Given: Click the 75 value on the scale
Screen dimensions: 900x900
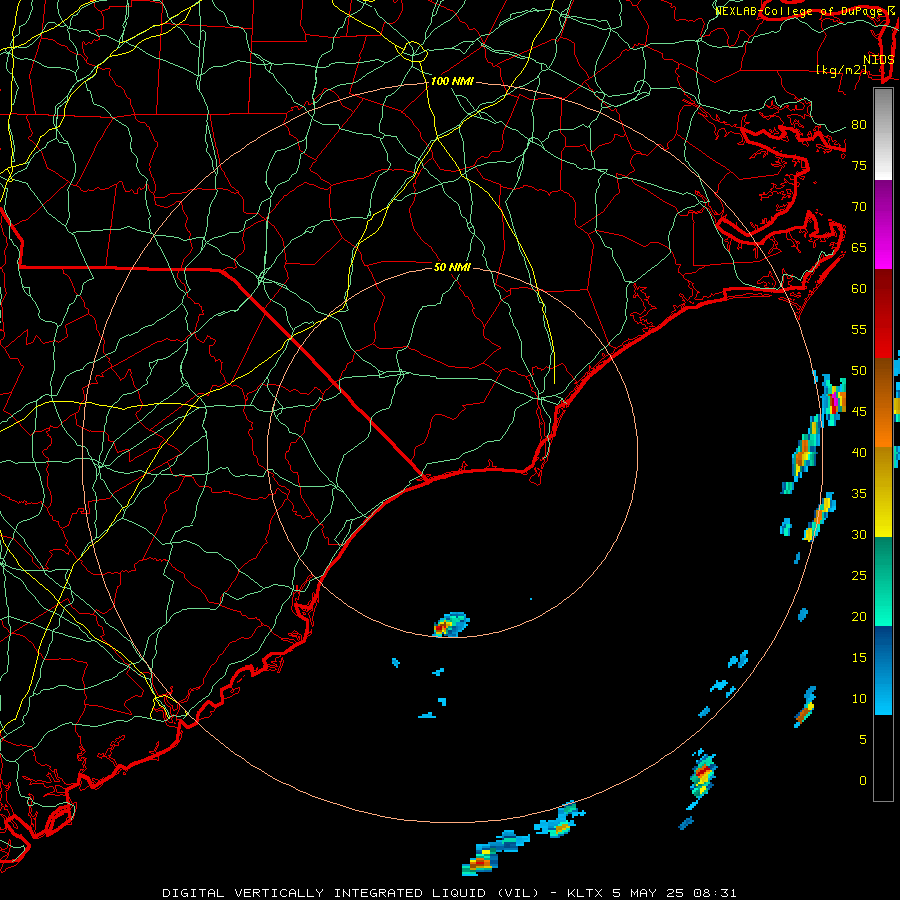Looking at the screenshot, I should tap(859, 166).
